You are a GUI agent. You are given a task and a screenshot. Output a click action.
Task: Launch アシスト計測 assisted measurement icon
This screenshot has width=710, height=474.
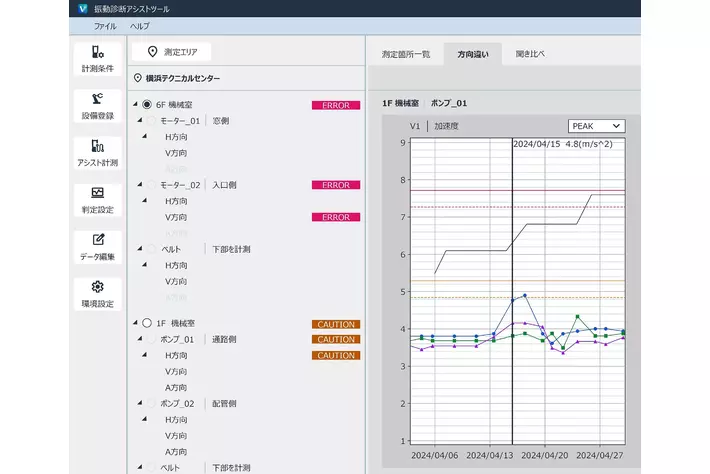tap(97, 146)
